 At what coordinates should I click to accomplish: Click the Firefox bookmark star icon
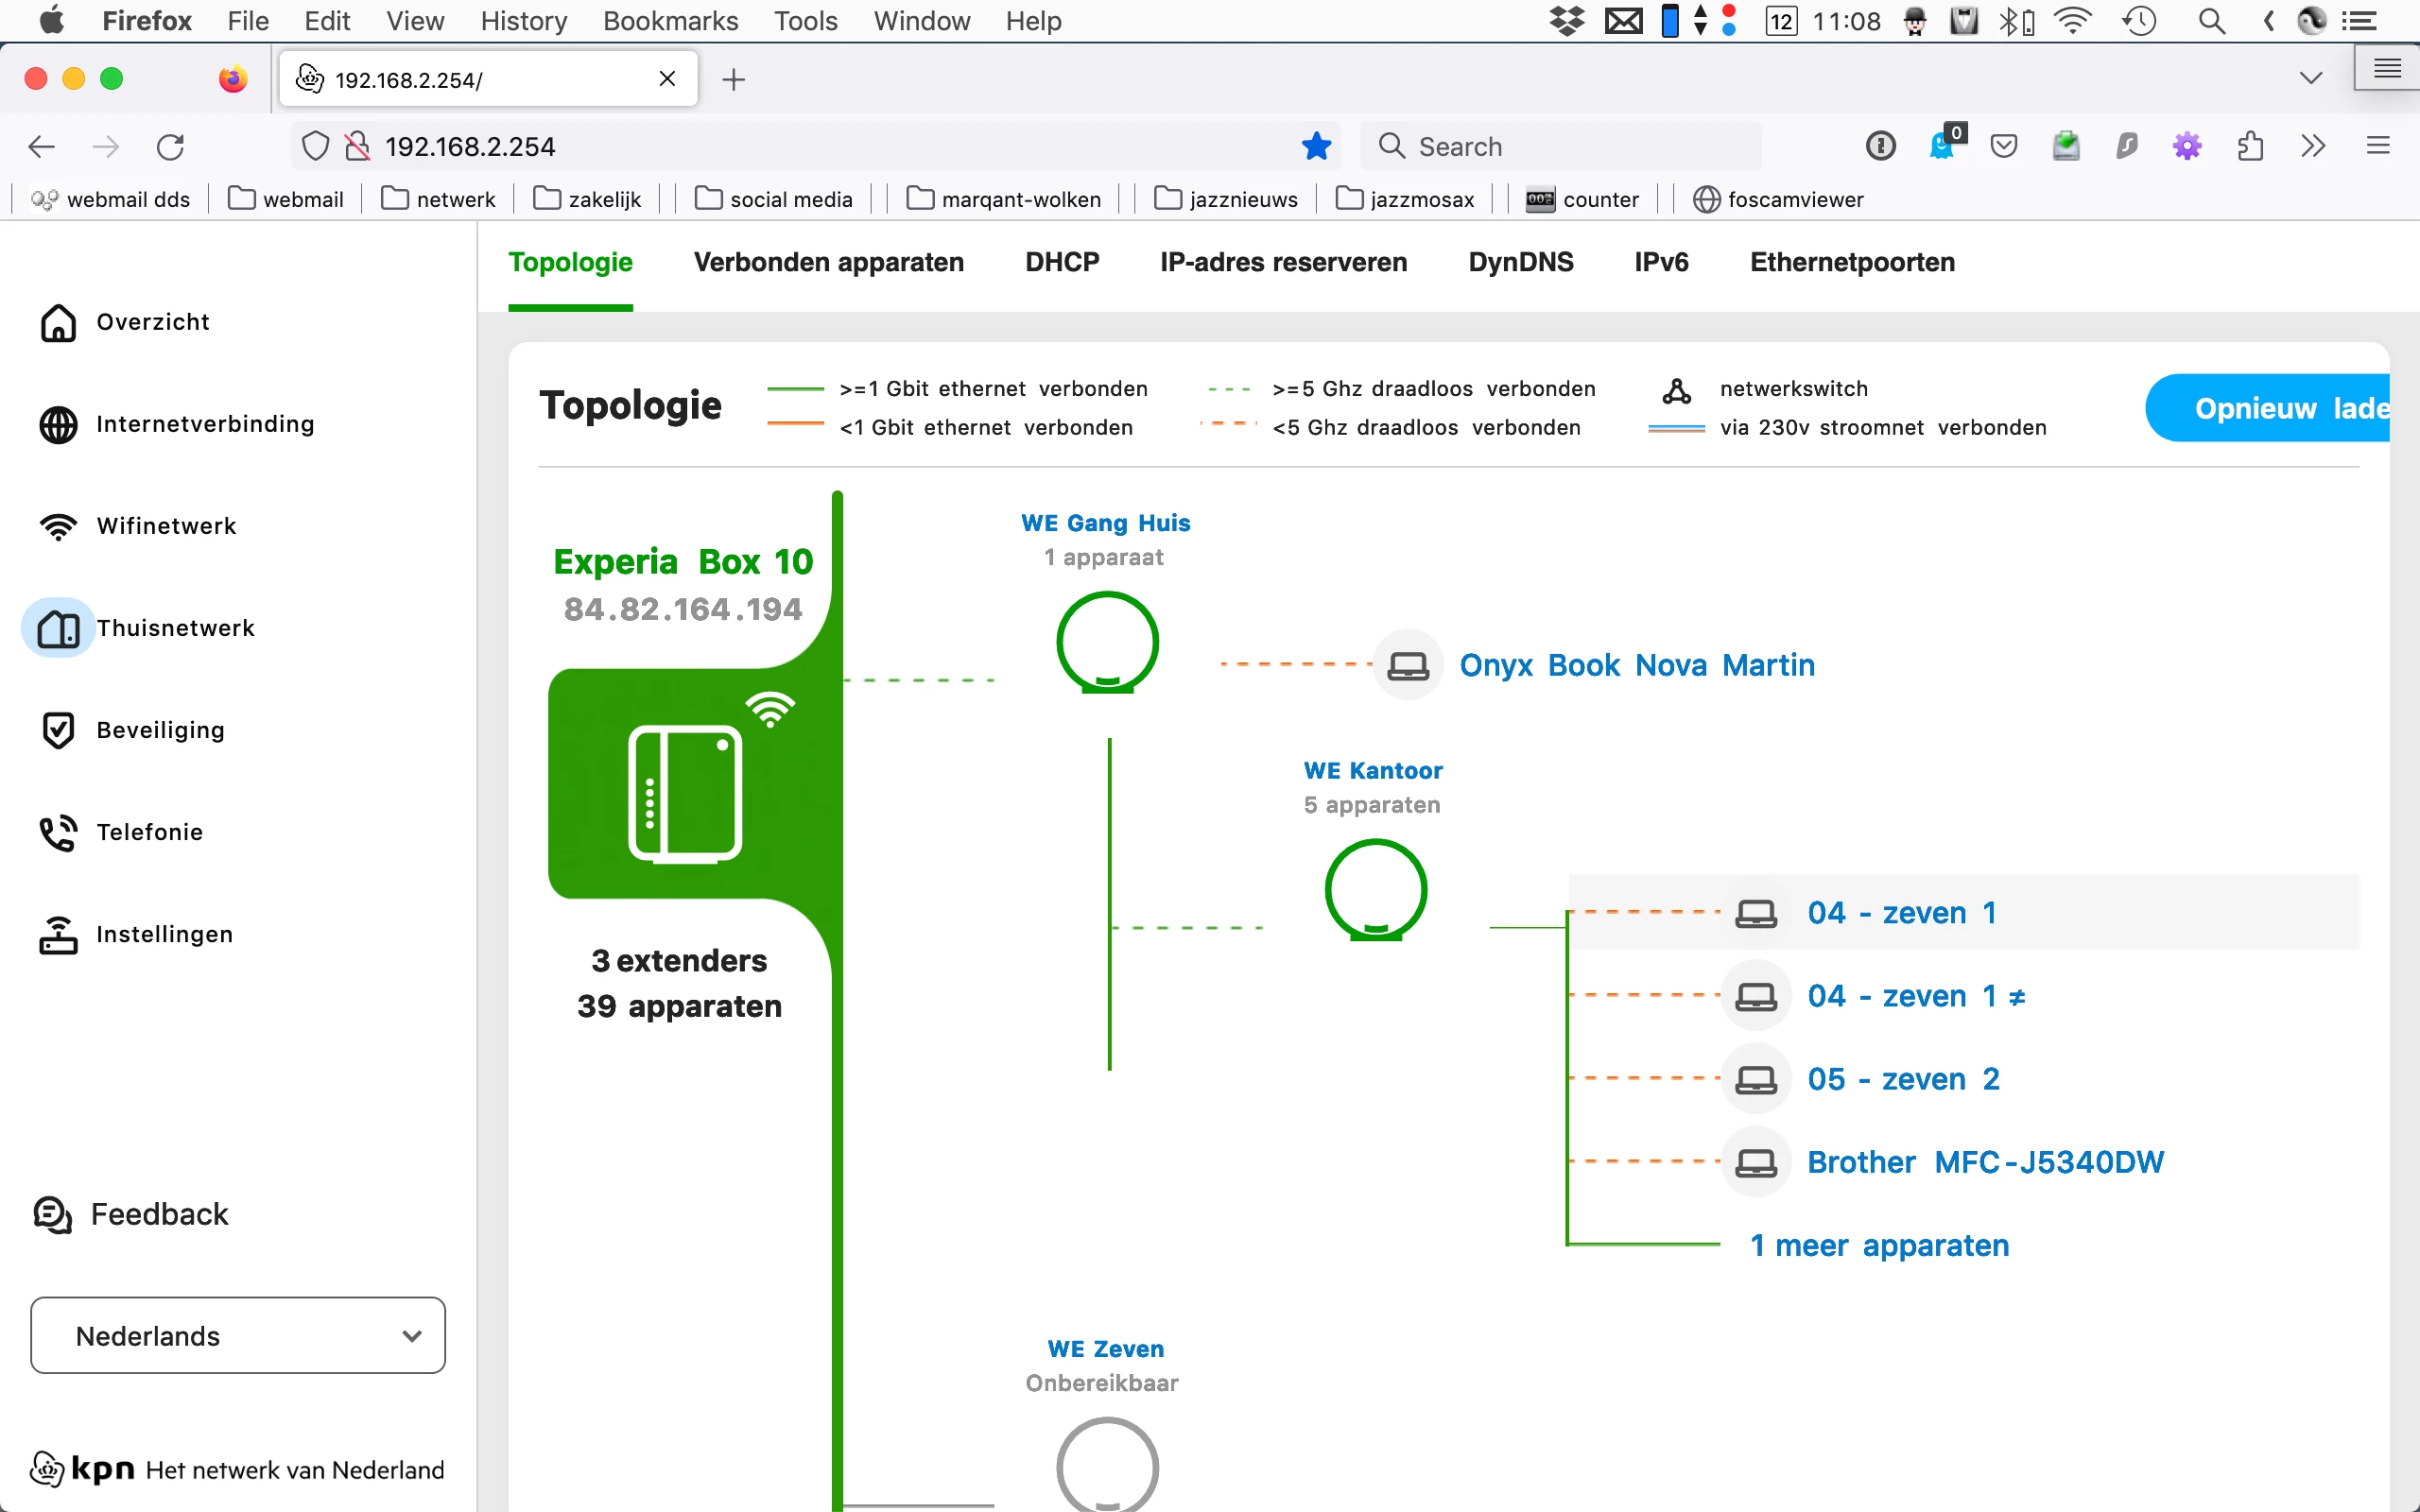(x=1316, y=147)
